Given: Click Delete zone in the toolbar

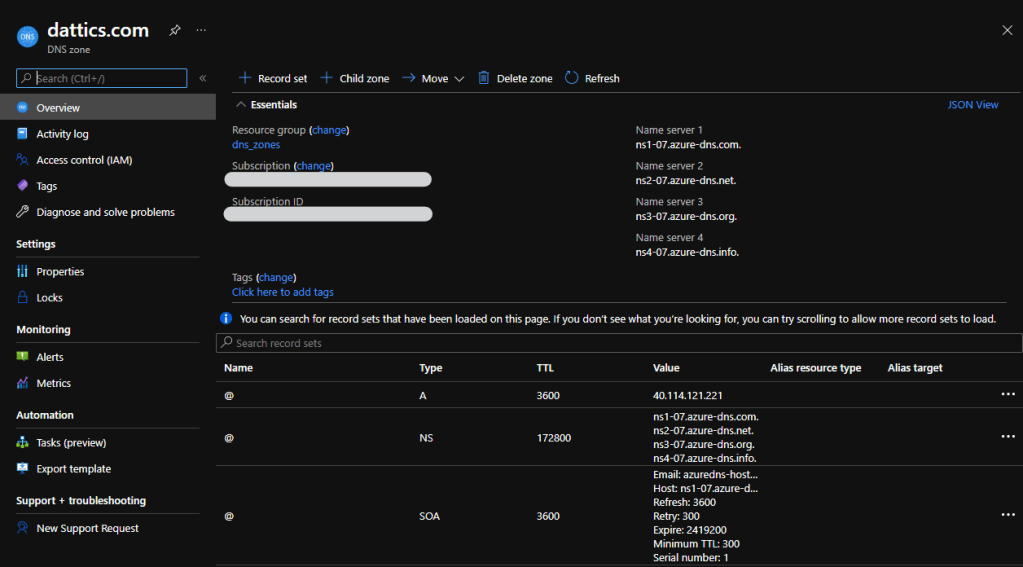Looking at the screenshot, I should (x=515, y=78).
